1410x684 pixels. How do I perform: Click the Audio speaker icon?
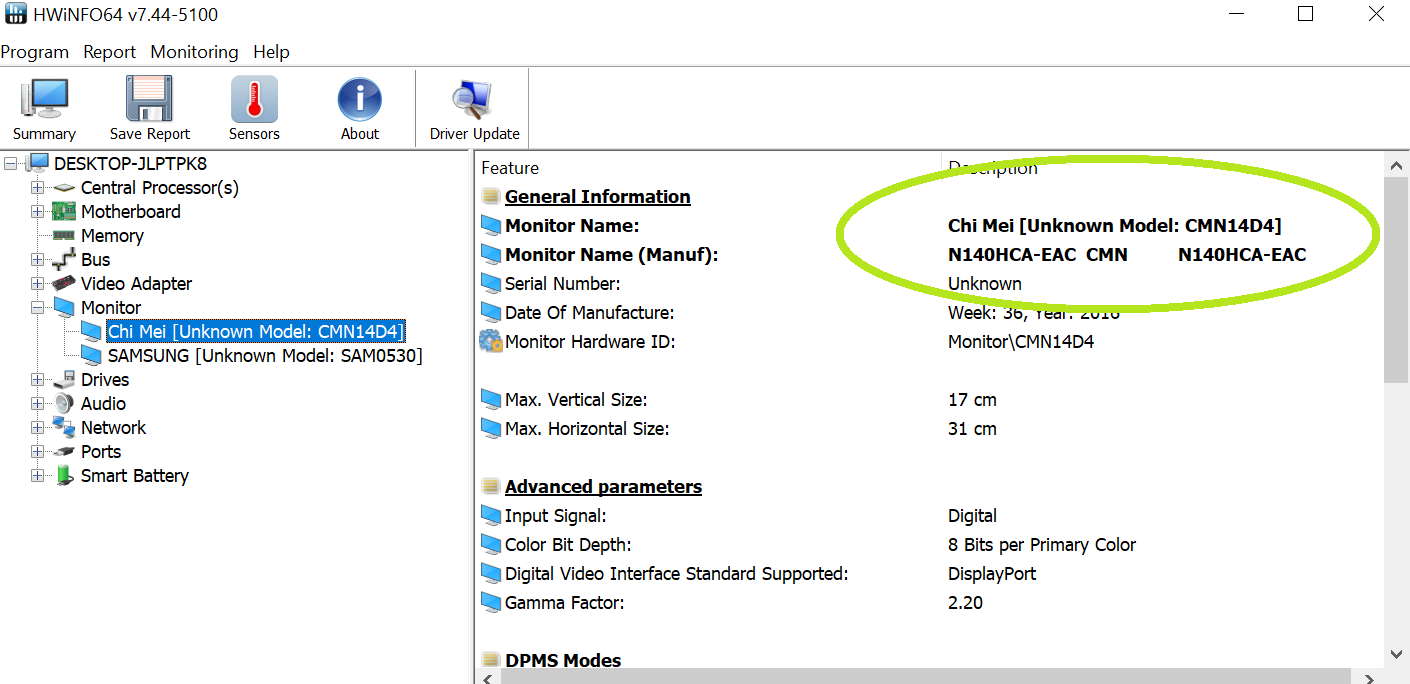coord(64,404)
